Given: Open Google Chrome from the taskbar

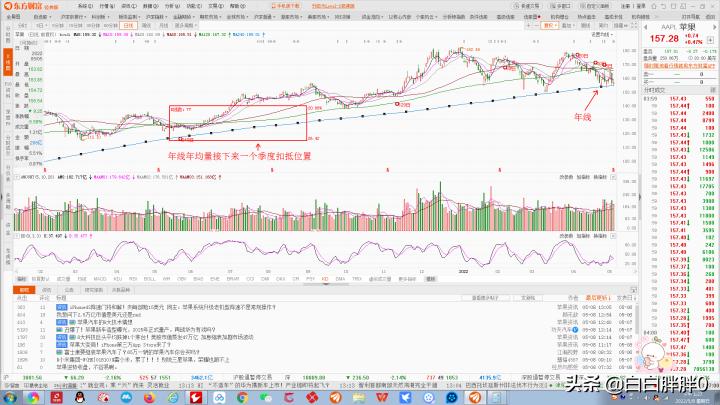Looking at the screenshot, I should [x=242, y=397].
